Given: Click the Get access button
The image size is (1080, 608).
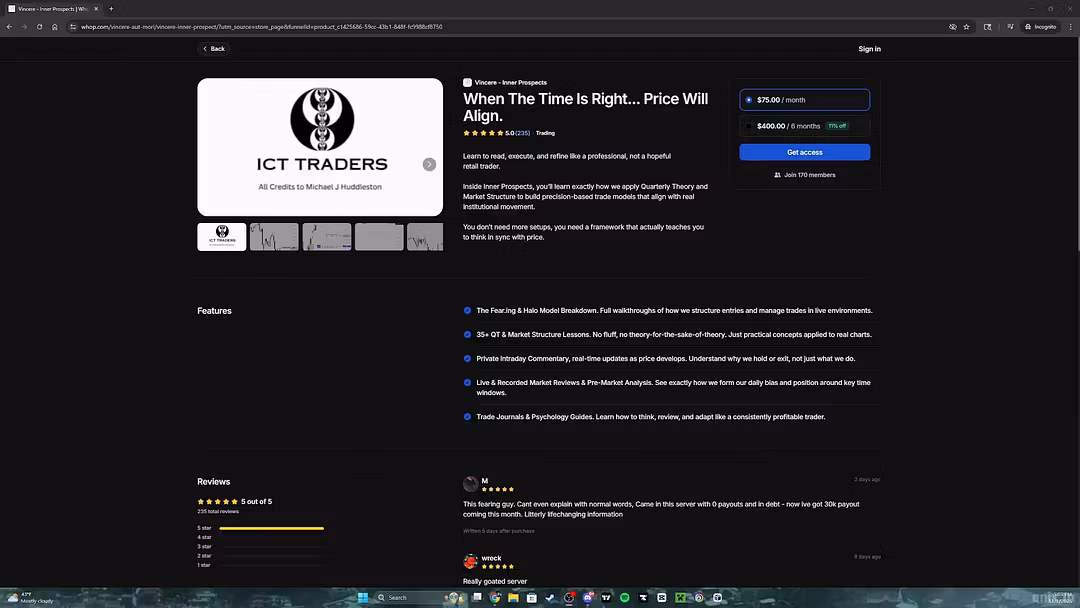Looking at the screenshot, I should tap(804, 152).
